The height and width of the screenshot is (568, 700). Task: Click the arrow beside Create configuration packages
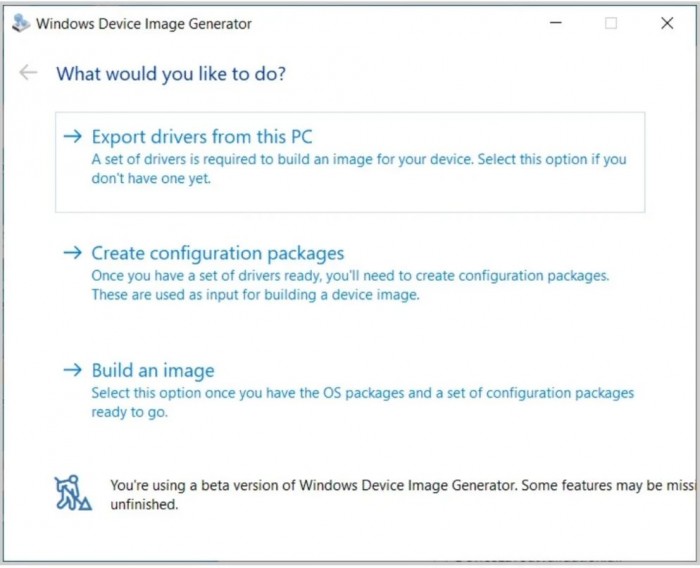click(73, 253)
